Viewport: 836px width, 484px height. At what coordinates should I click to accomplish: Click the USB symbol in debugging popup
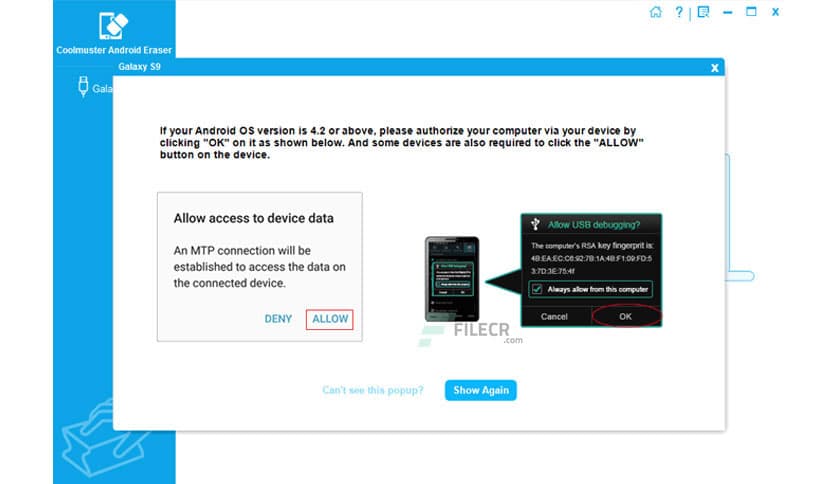(x=535, y=224)
